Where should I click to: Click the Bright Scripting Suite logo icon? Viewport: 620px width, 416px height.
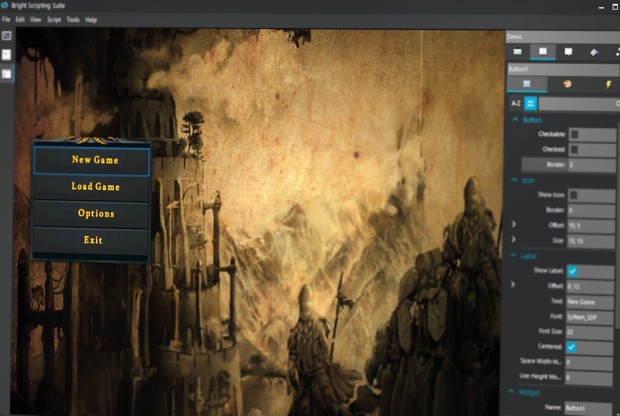(x=5, y=6)
